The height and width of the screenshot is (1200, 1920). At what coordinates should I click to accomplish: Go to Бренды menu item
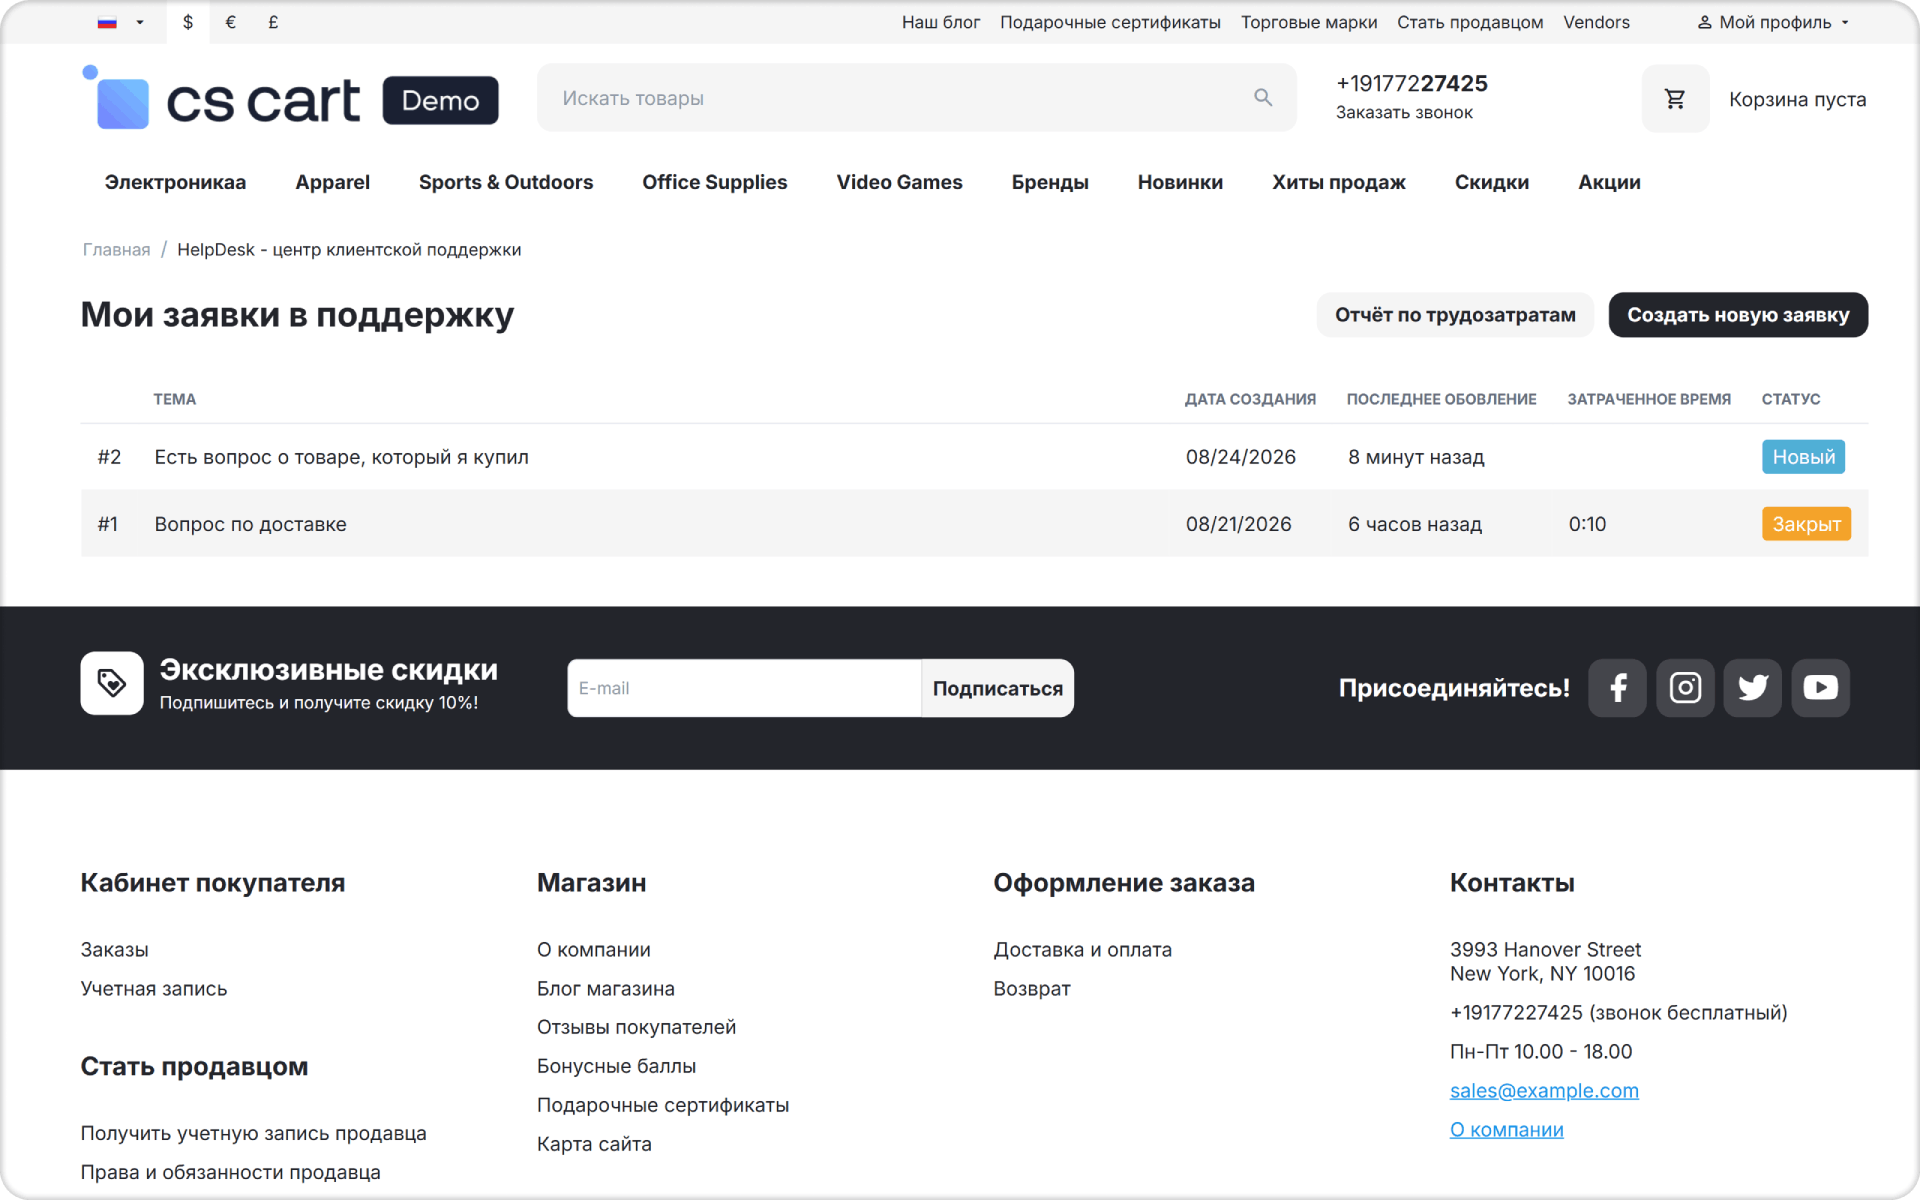click(x=1050, y=182)
